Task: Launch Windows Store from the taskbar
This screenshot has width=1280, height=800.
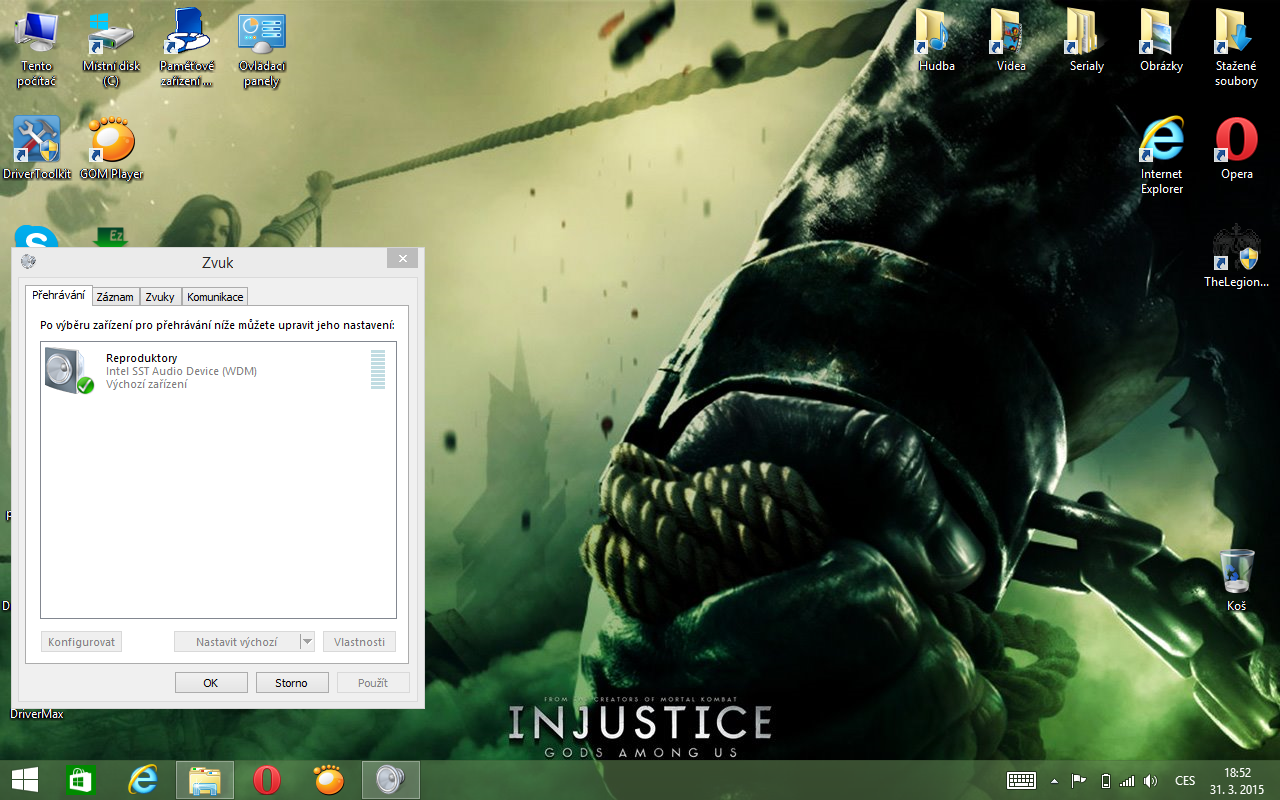Action: [x=80, y=780]
